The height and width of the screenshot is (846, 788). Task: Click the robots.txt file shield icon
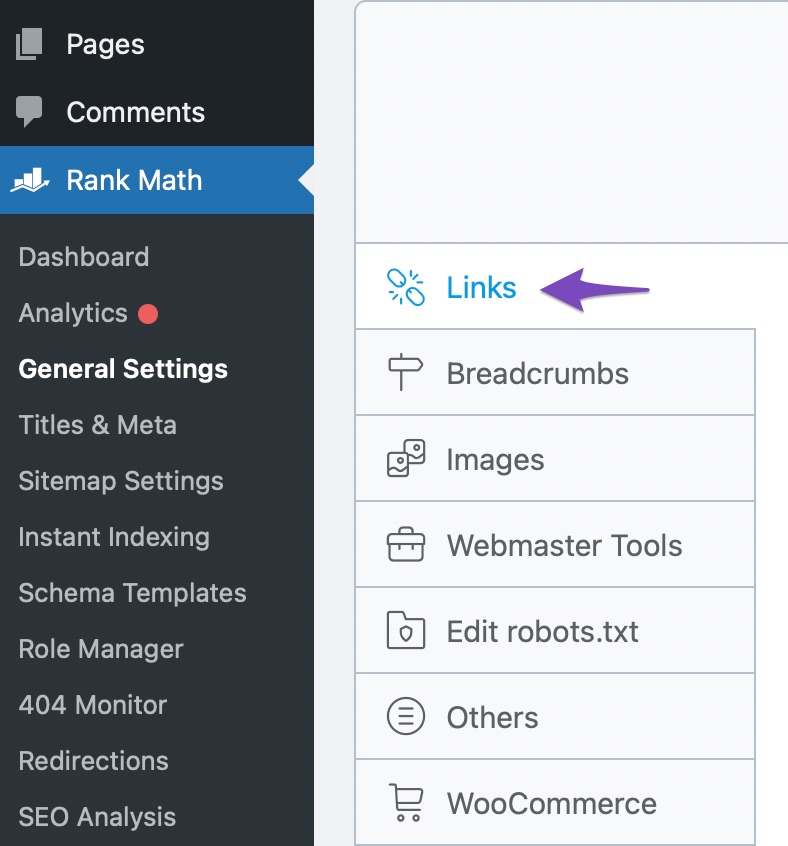point(406,630)
